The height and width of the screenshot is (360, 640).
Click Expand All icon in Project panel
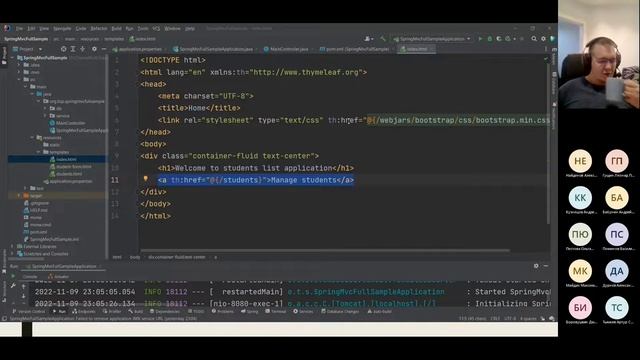pyautogui.click(x=73, y=49)
